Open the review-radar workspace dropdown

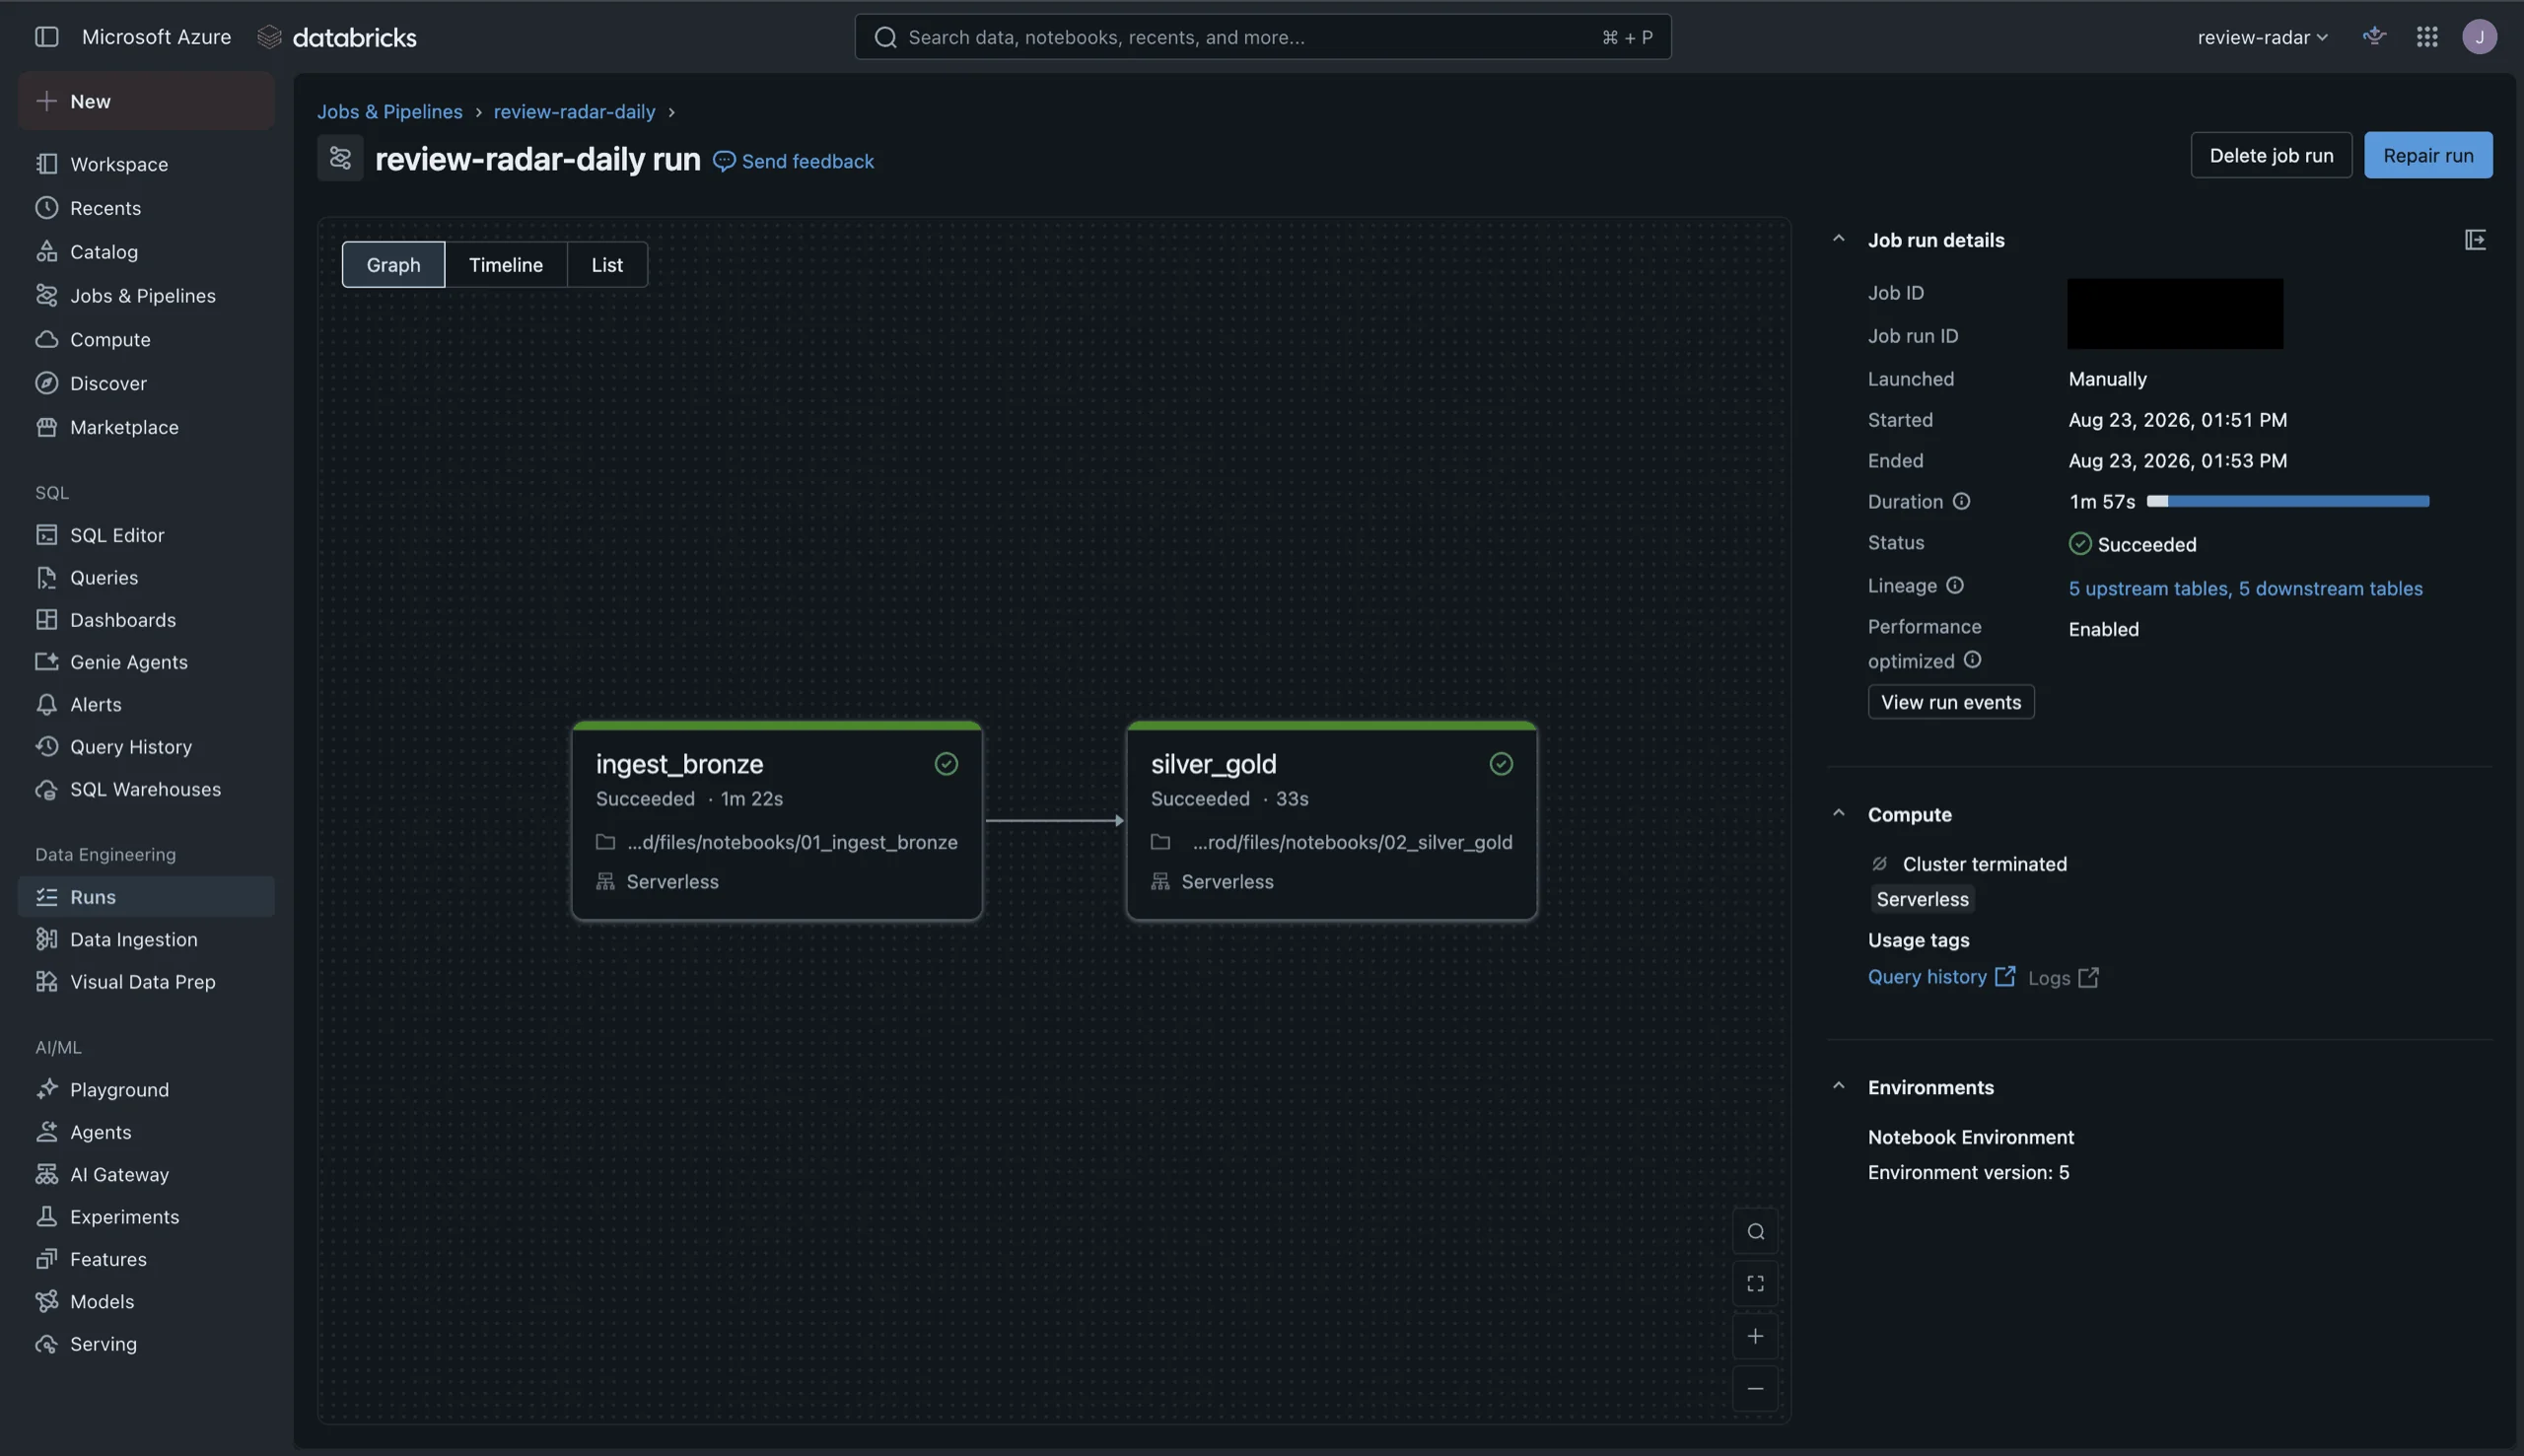pos(2262,37)
